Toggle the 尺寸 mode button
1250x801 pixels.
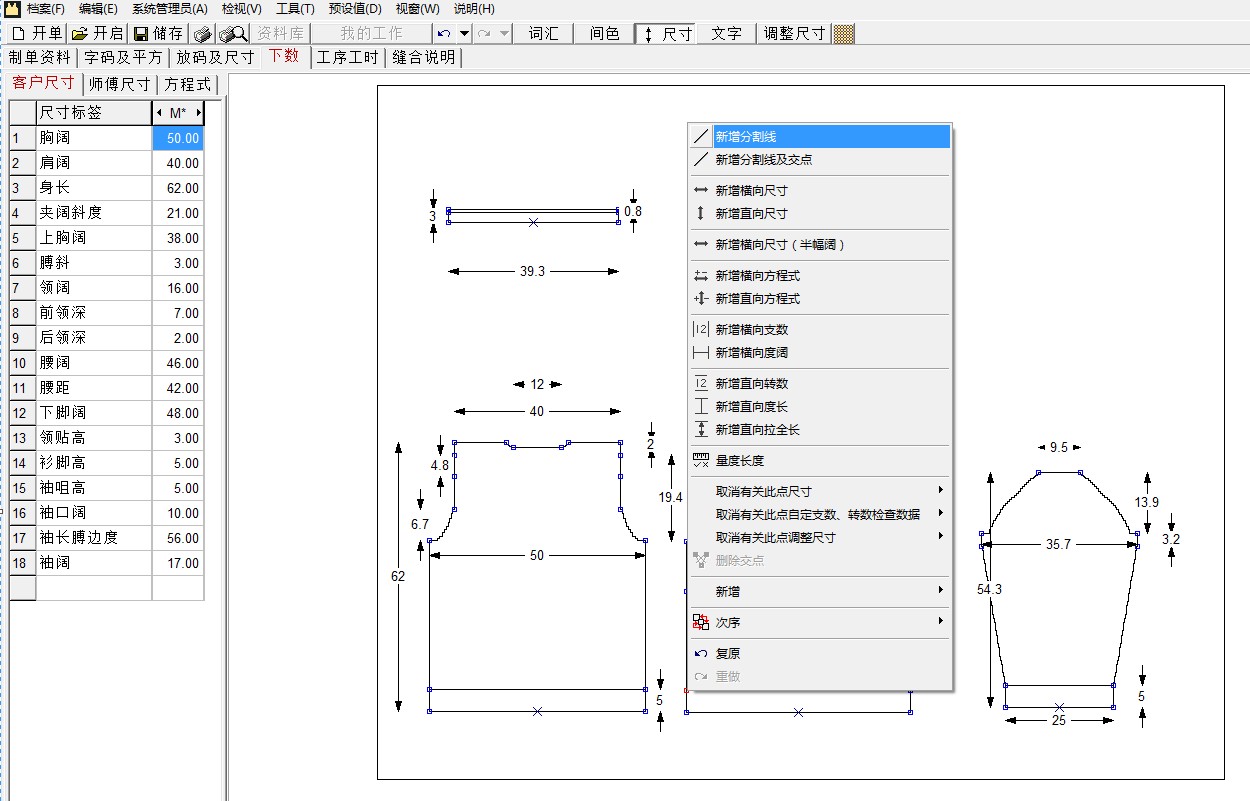click(666, 33)
